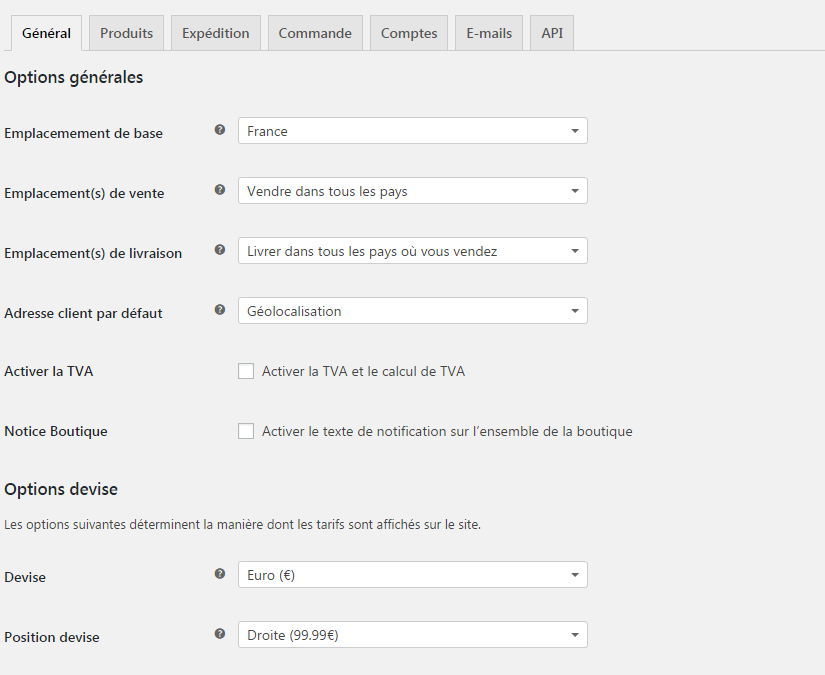Go to the Comptes tab
This screenshot has height=675, width=825.
click(x=408, y=32)
